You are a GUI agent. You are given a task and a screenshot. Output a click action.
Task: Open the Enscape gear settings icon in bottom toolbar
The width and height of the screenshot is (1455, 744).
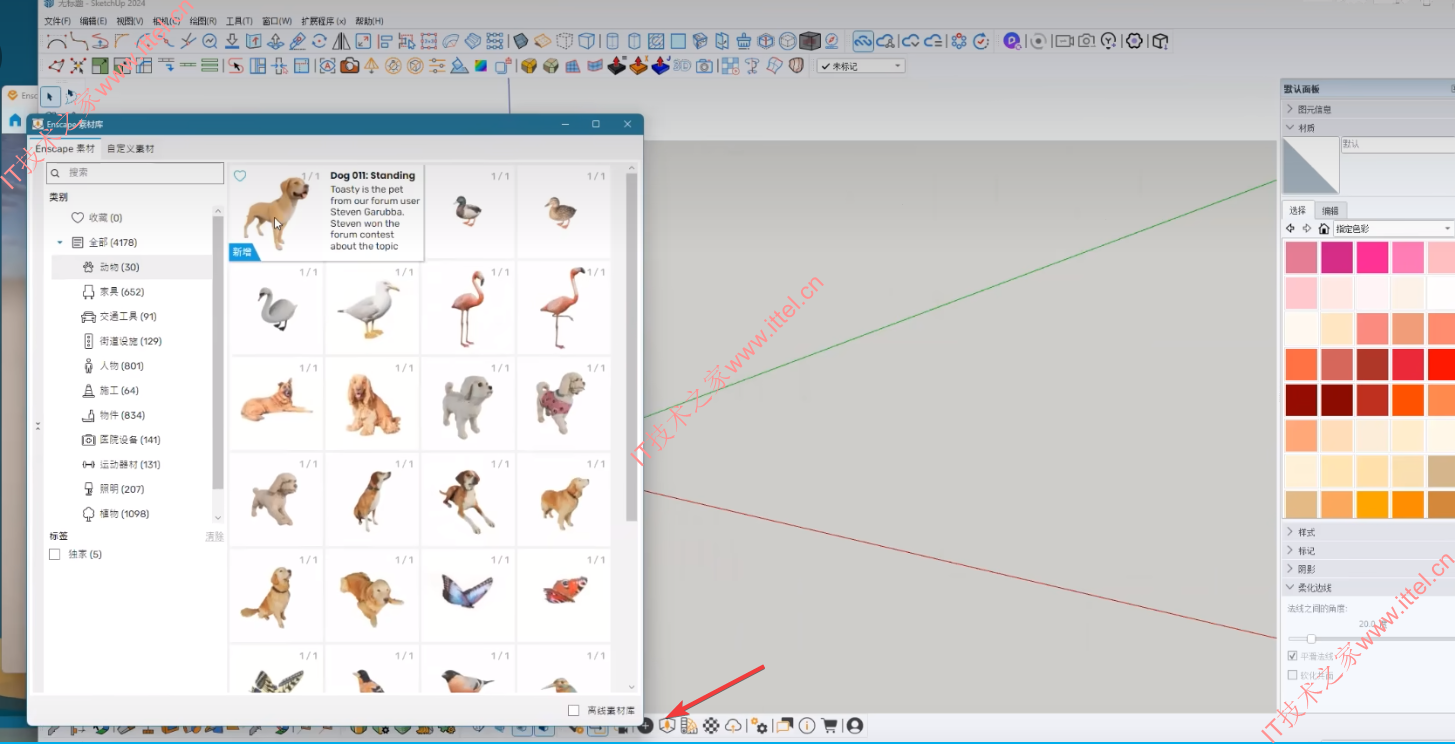coord(759,725)
